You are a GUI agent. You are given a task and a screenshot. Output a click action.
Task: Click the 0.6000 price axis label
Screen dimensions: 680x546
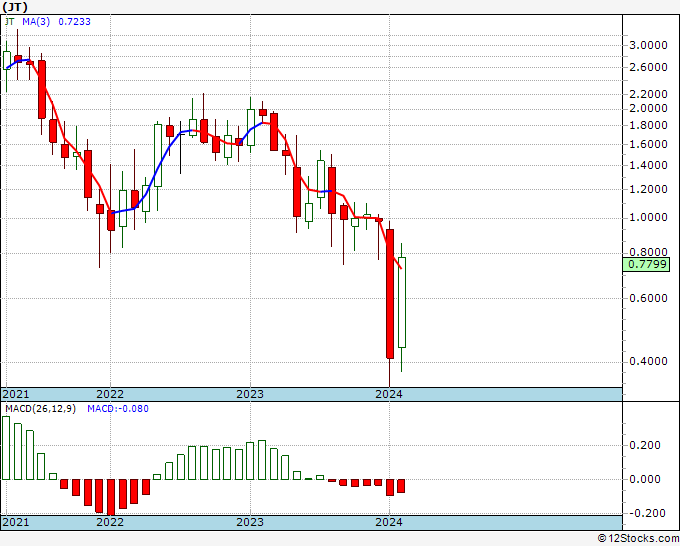coord(648,298)
